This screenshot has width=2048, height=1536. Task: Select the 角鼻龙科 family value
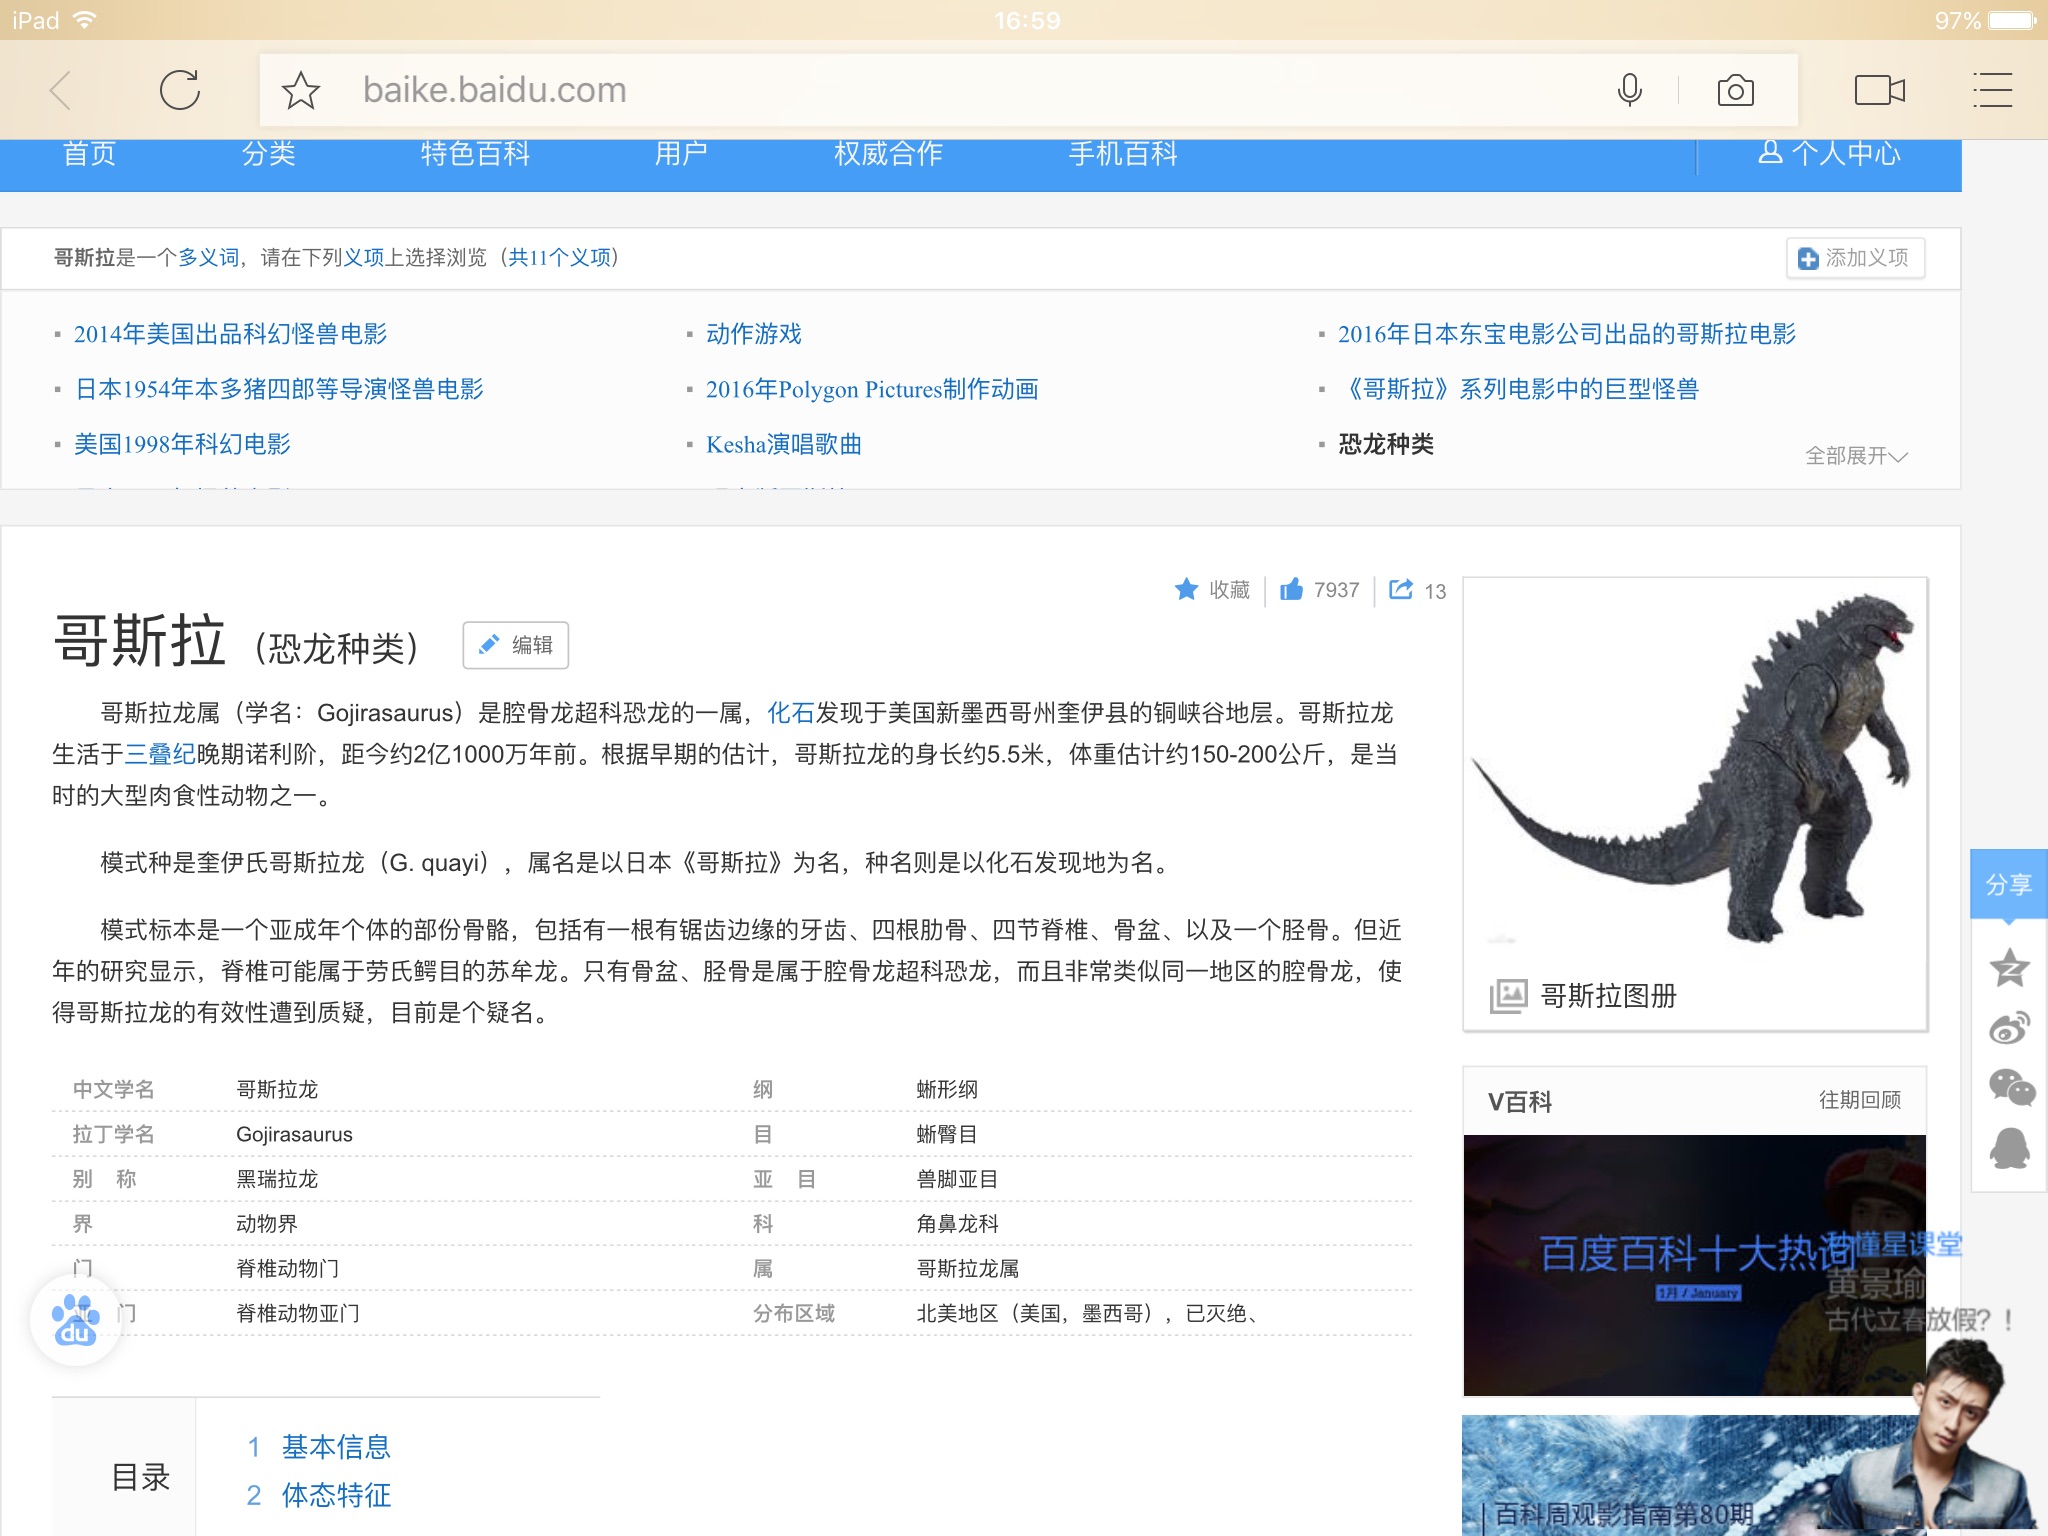pos(957,1224)
